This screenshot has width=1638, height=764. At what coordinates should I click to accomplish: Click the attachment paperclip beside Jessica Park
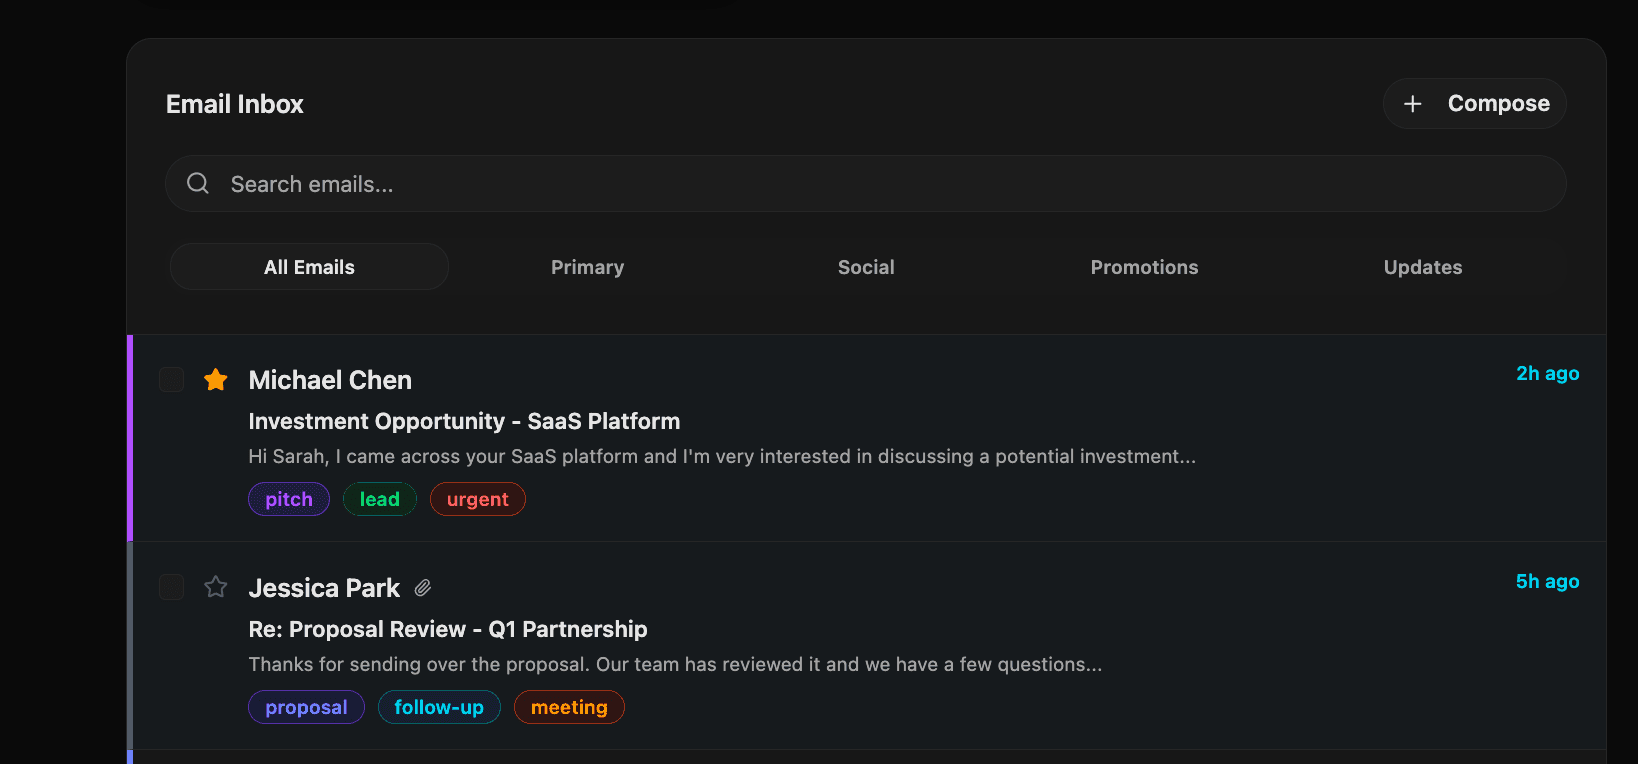(x=423, y=588)
